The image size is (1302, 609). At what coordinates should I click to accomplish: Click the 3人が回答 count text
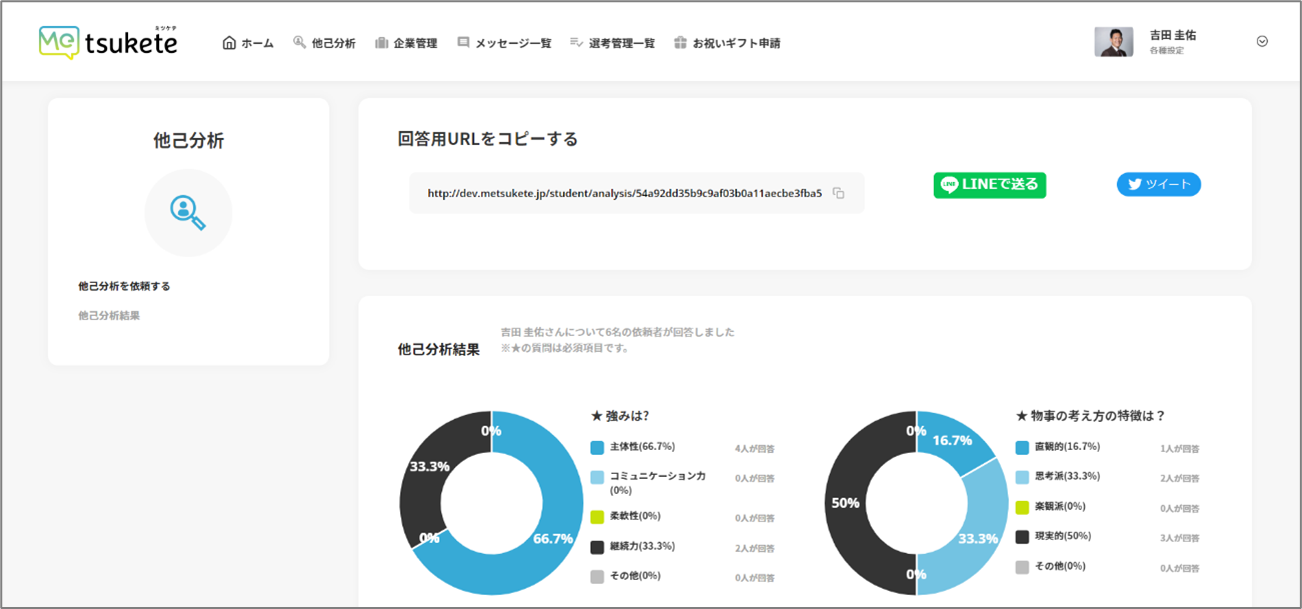tap(1180, 539)
